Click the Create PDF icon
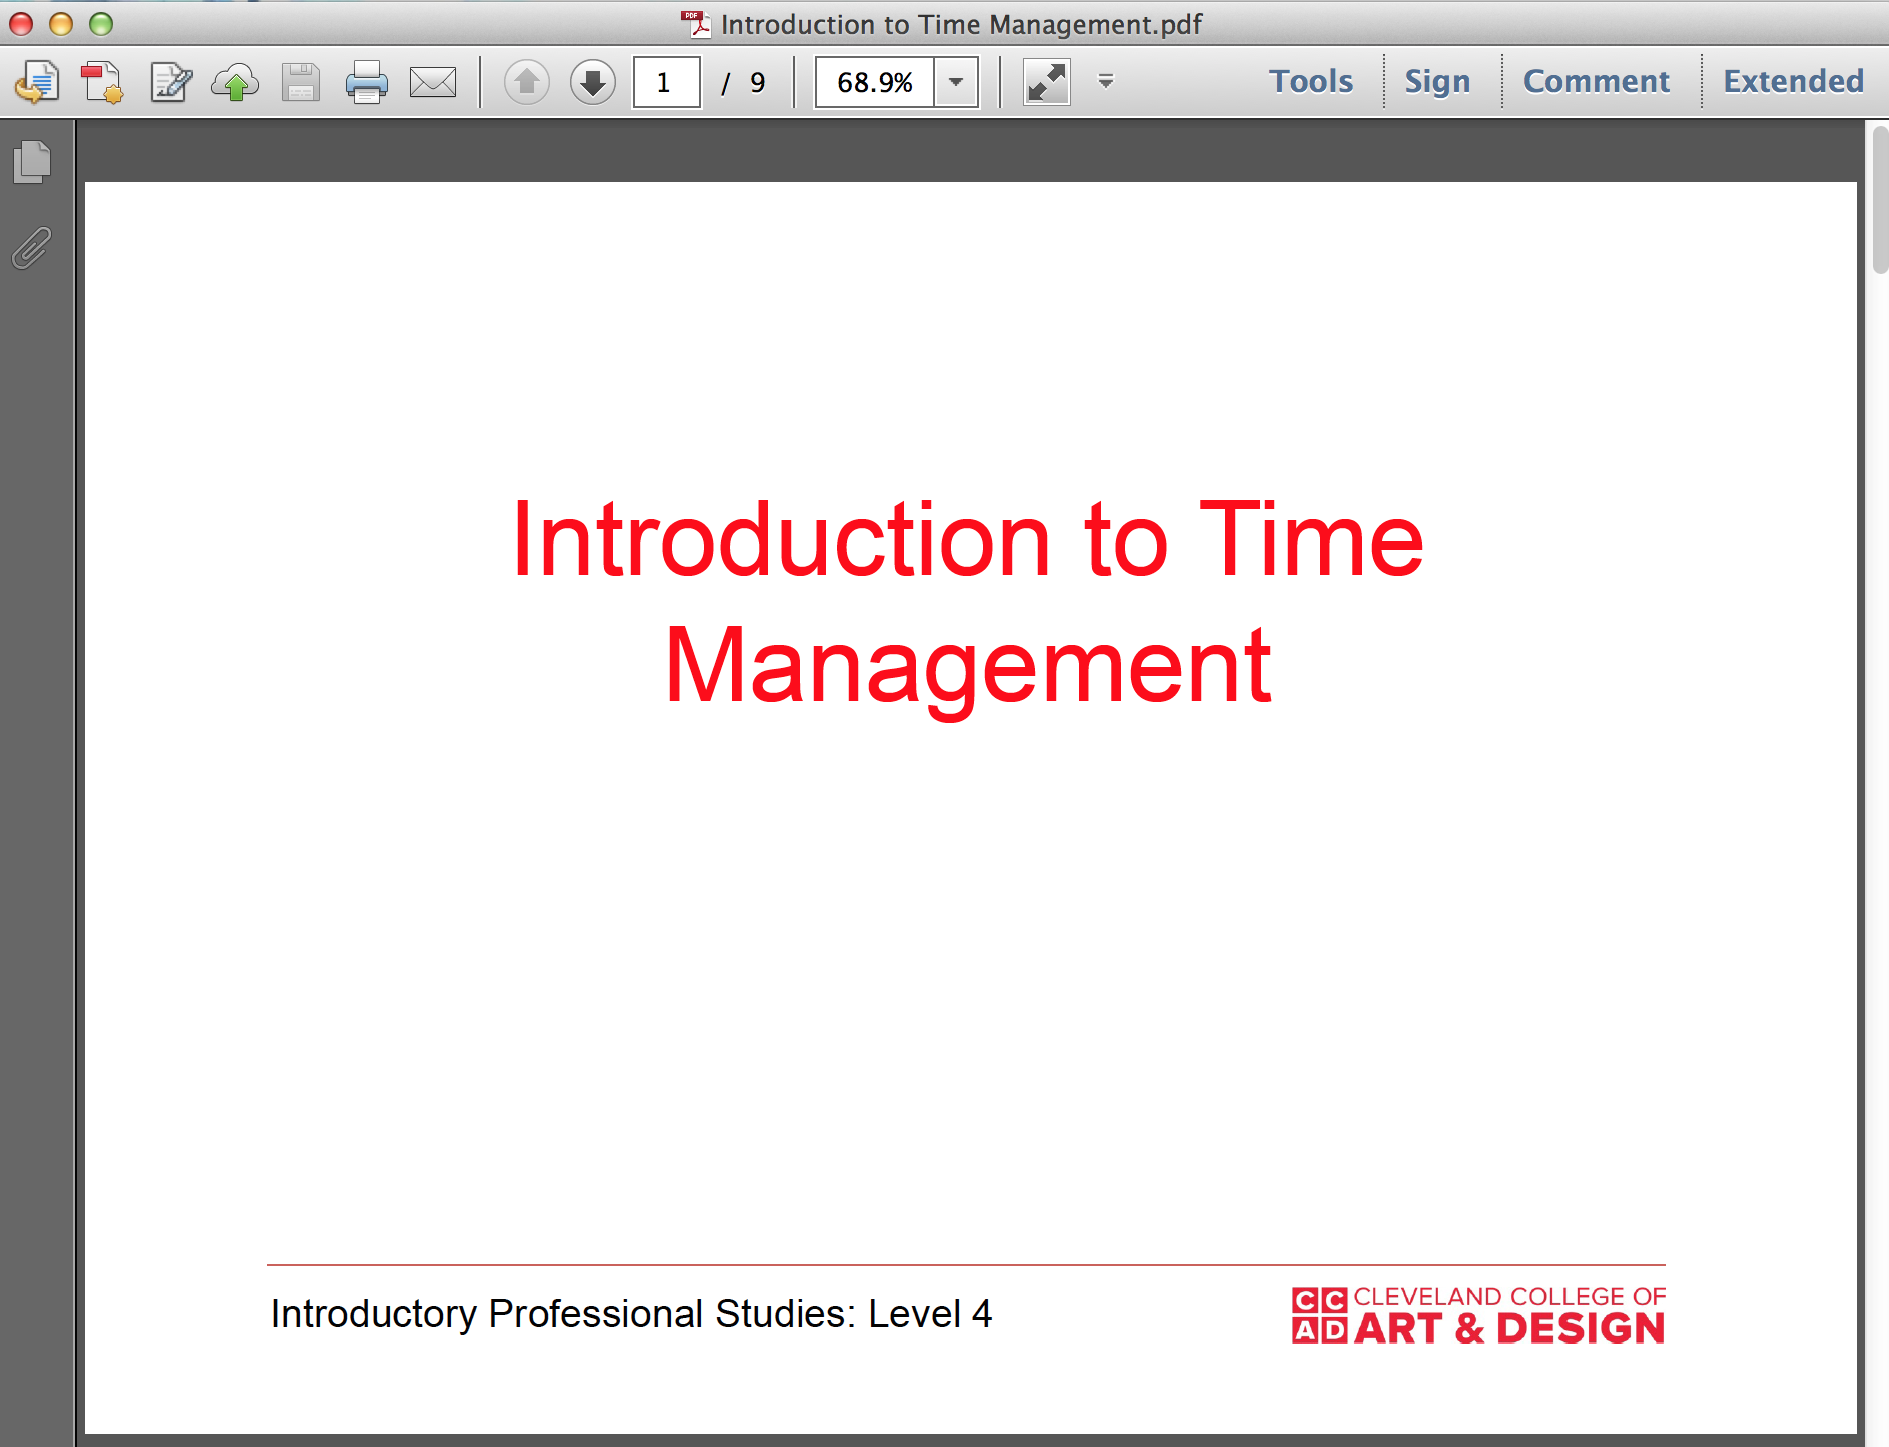The width and height of the screenshot is (1889, 1447). [101, 82]
